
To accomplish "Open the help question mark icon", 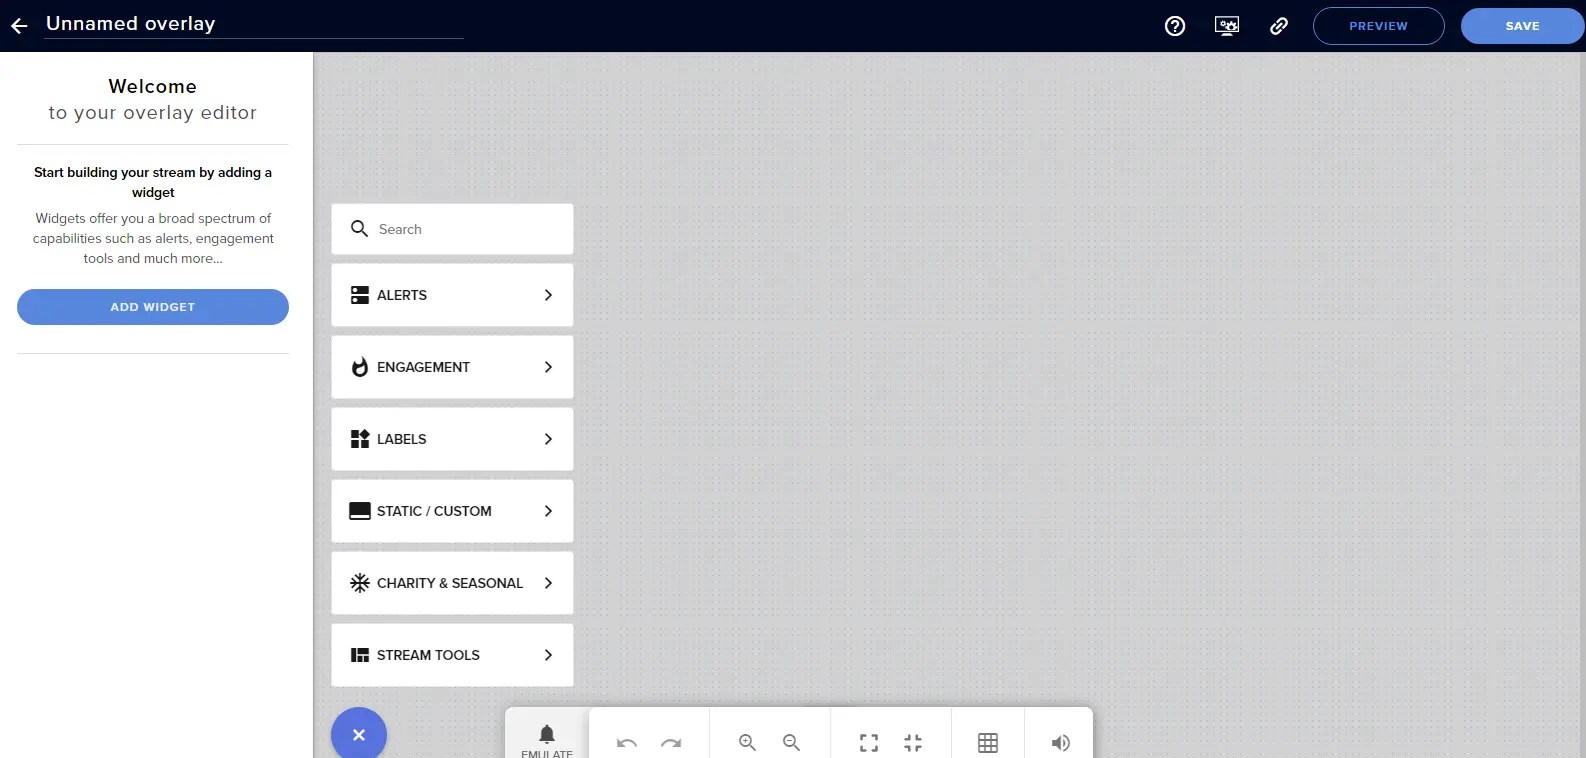I will pyautogui.click(x=1175, y=26).
